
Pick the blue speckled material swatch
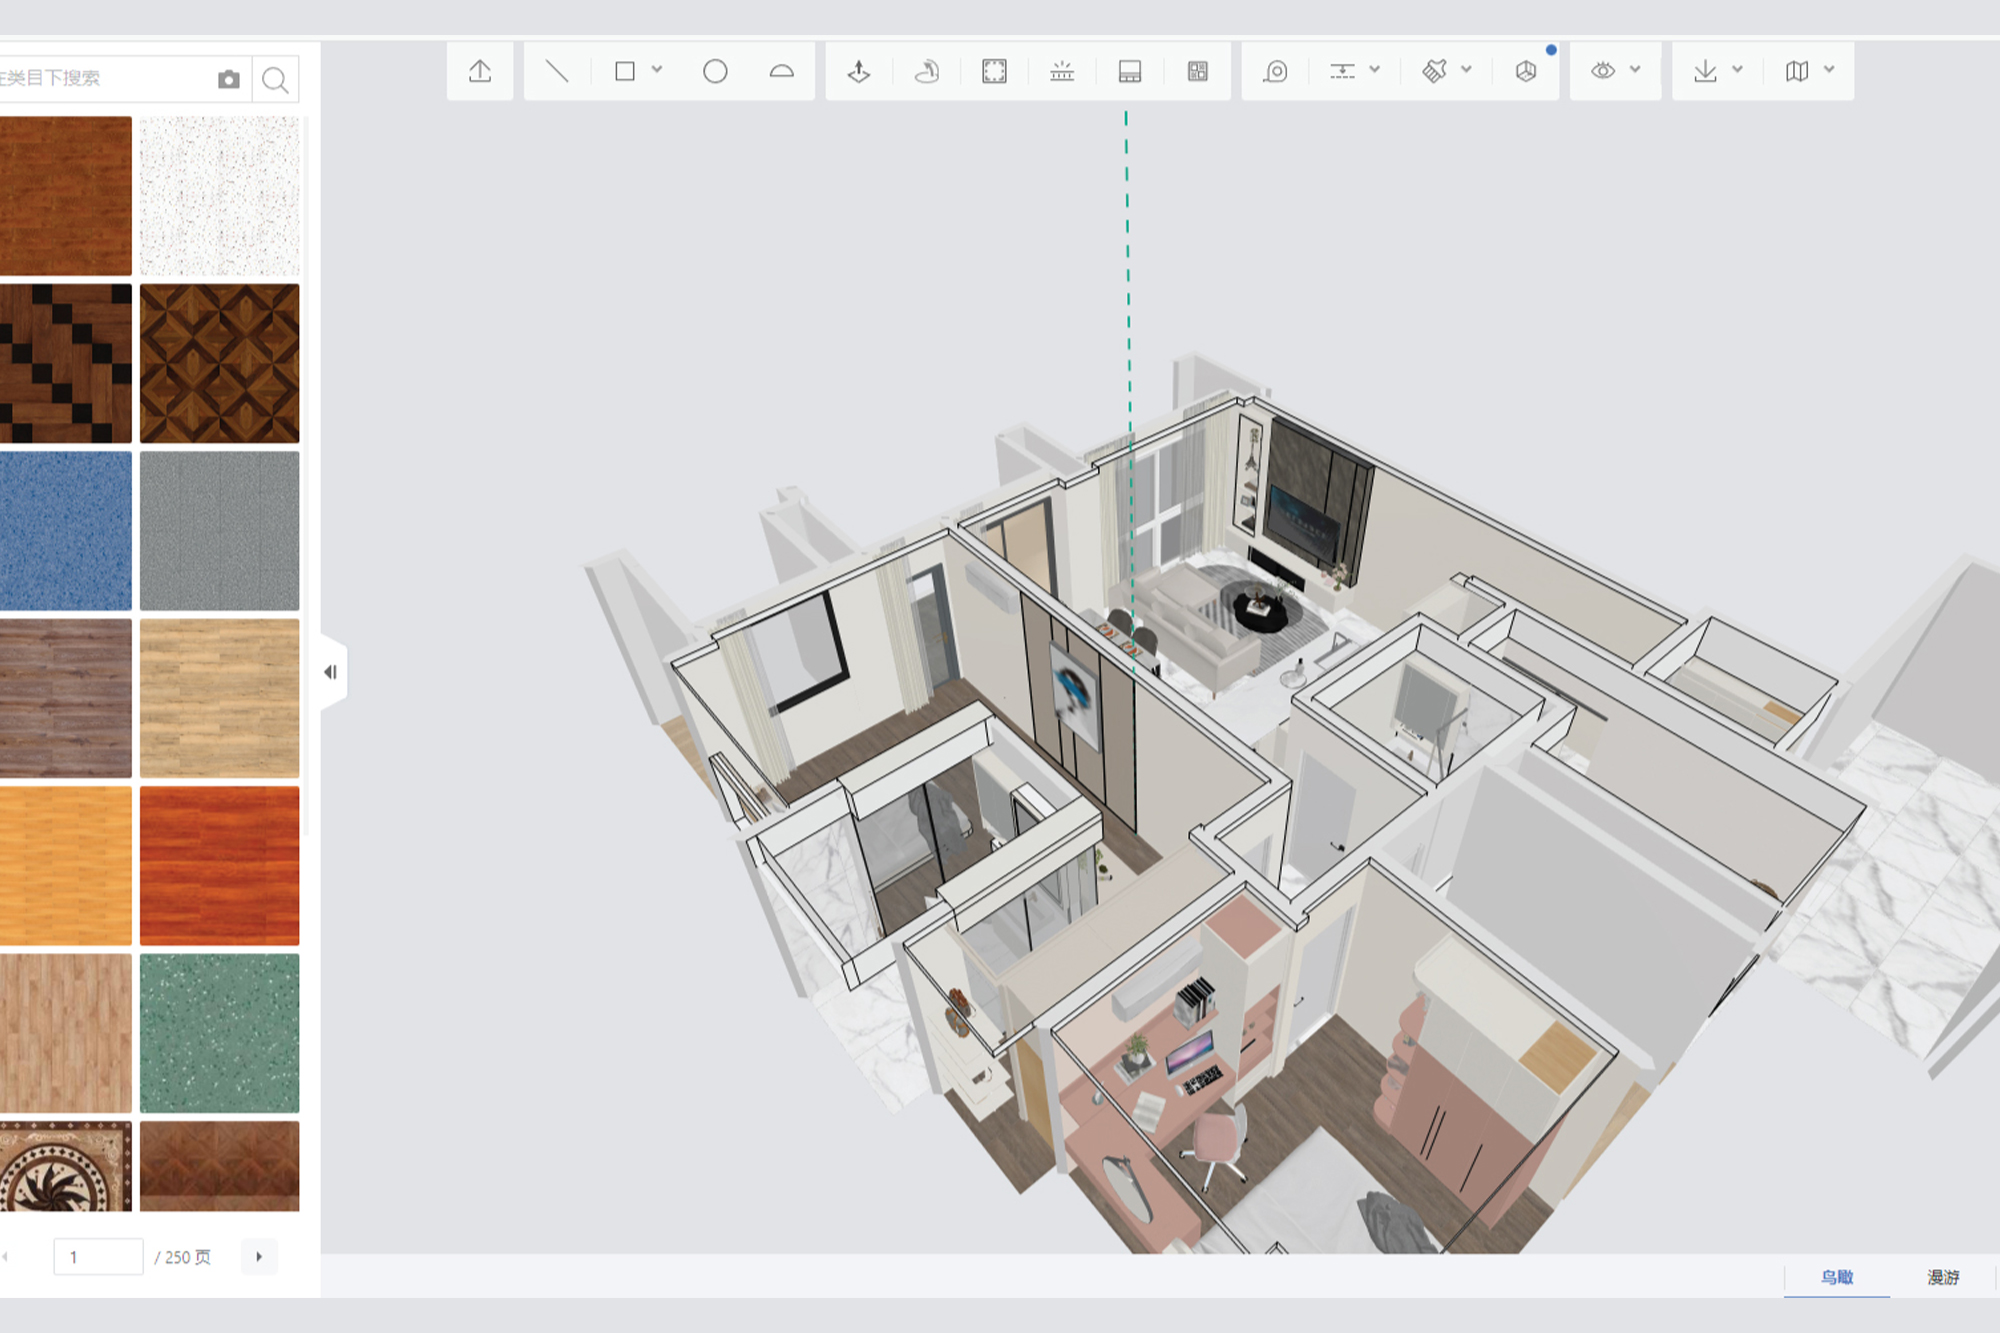point(65,530)
